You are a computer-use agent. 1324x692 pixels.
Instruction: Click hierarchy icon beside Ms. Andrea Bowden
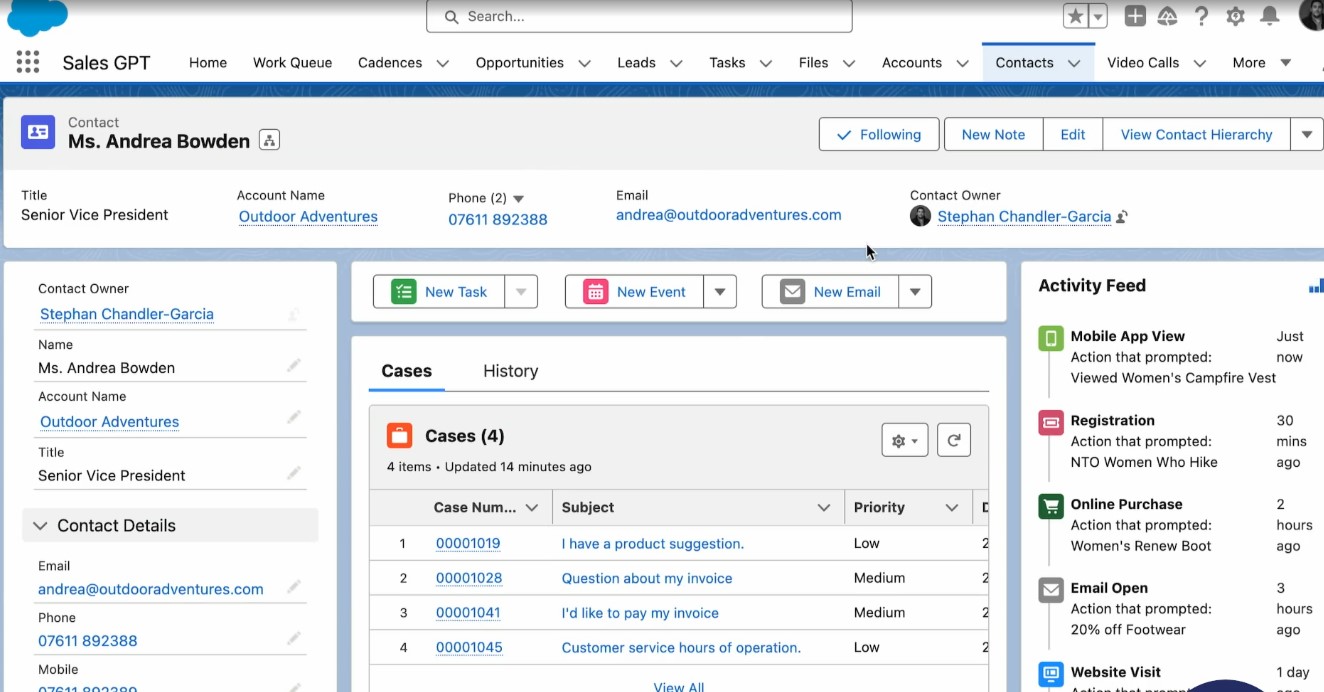[269, 140]
